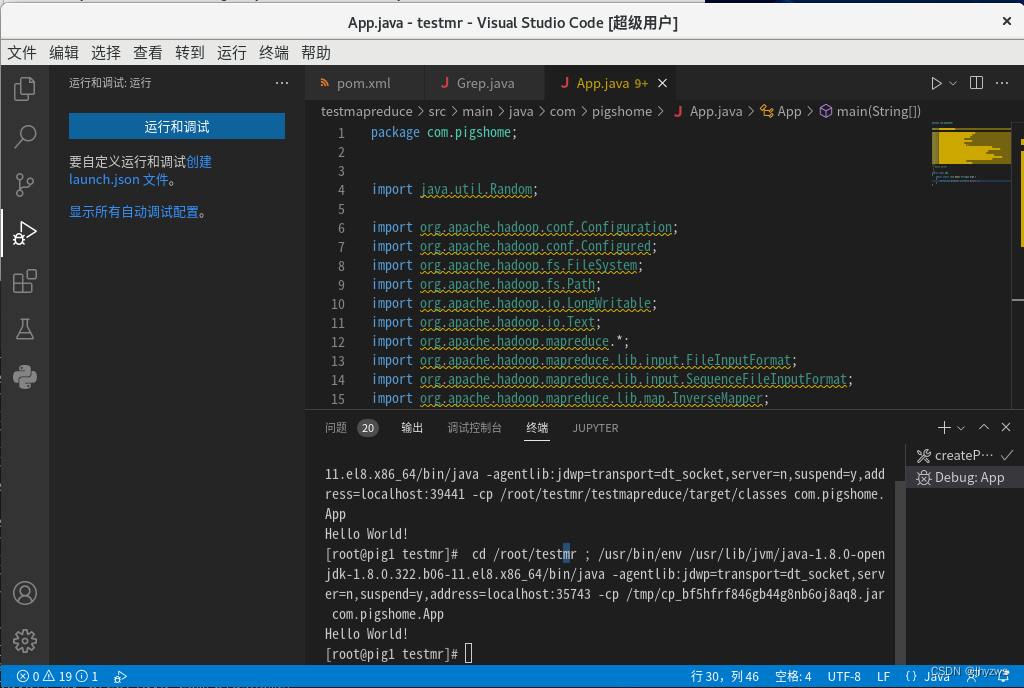This screenshot has height=688, width=1024.
Task: Expand the run options dropdown arrow
Action: [x=953, y=83]
